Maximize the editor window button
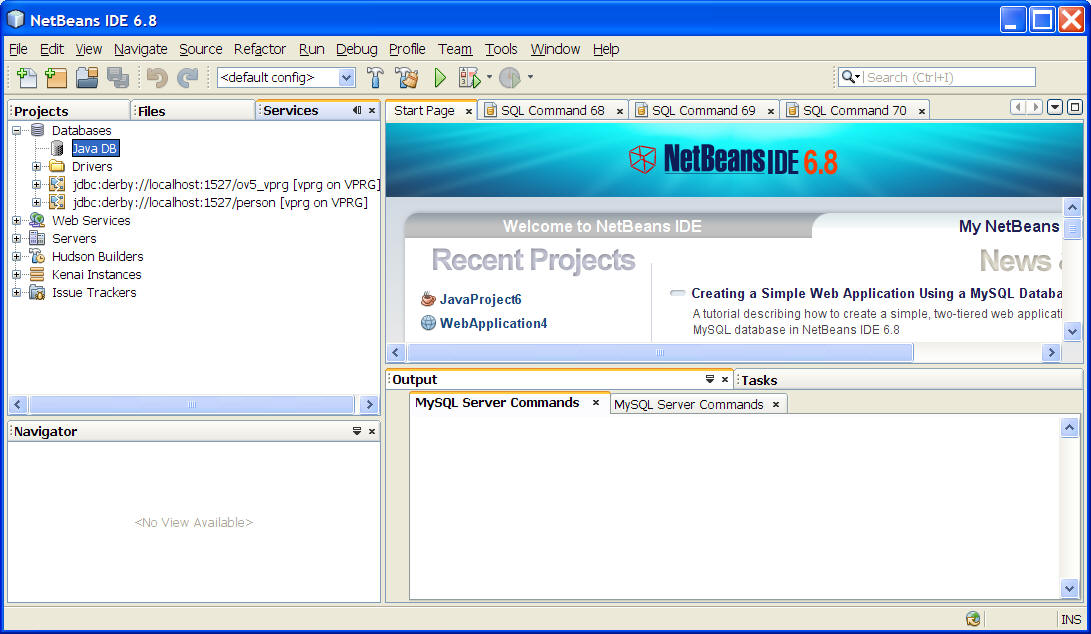This screenshot has width=1091, height=634. [x=1075, y=107]
